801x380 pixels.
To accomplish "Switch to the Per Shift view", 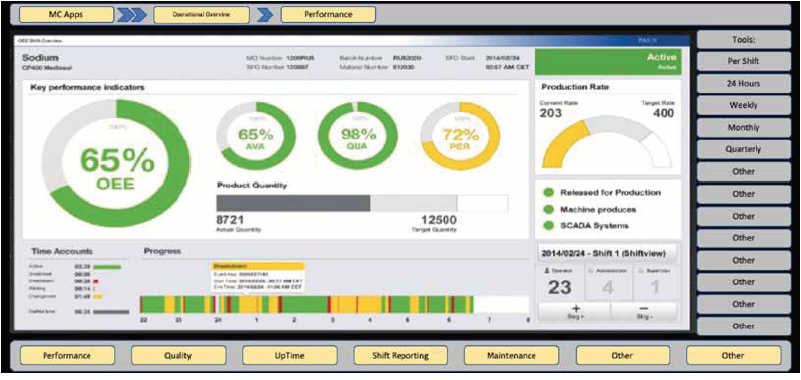I will (x=743, y=61).
